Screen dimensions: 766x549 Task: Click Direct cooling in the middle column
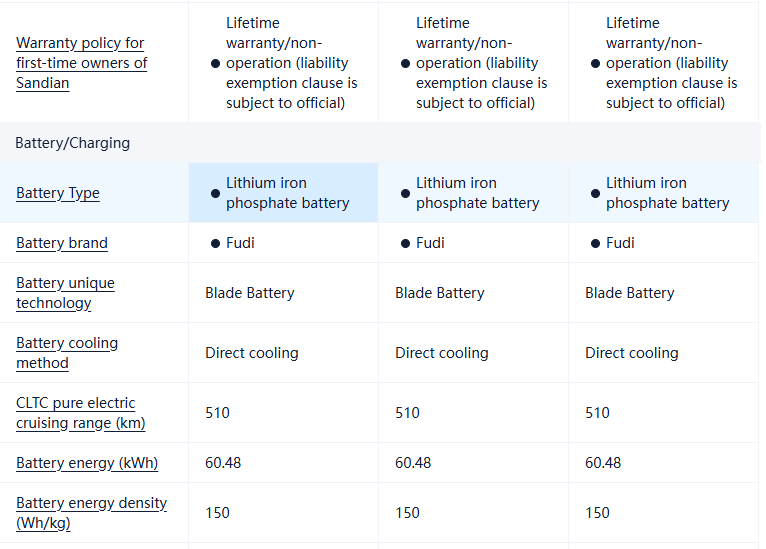(441, 353)
